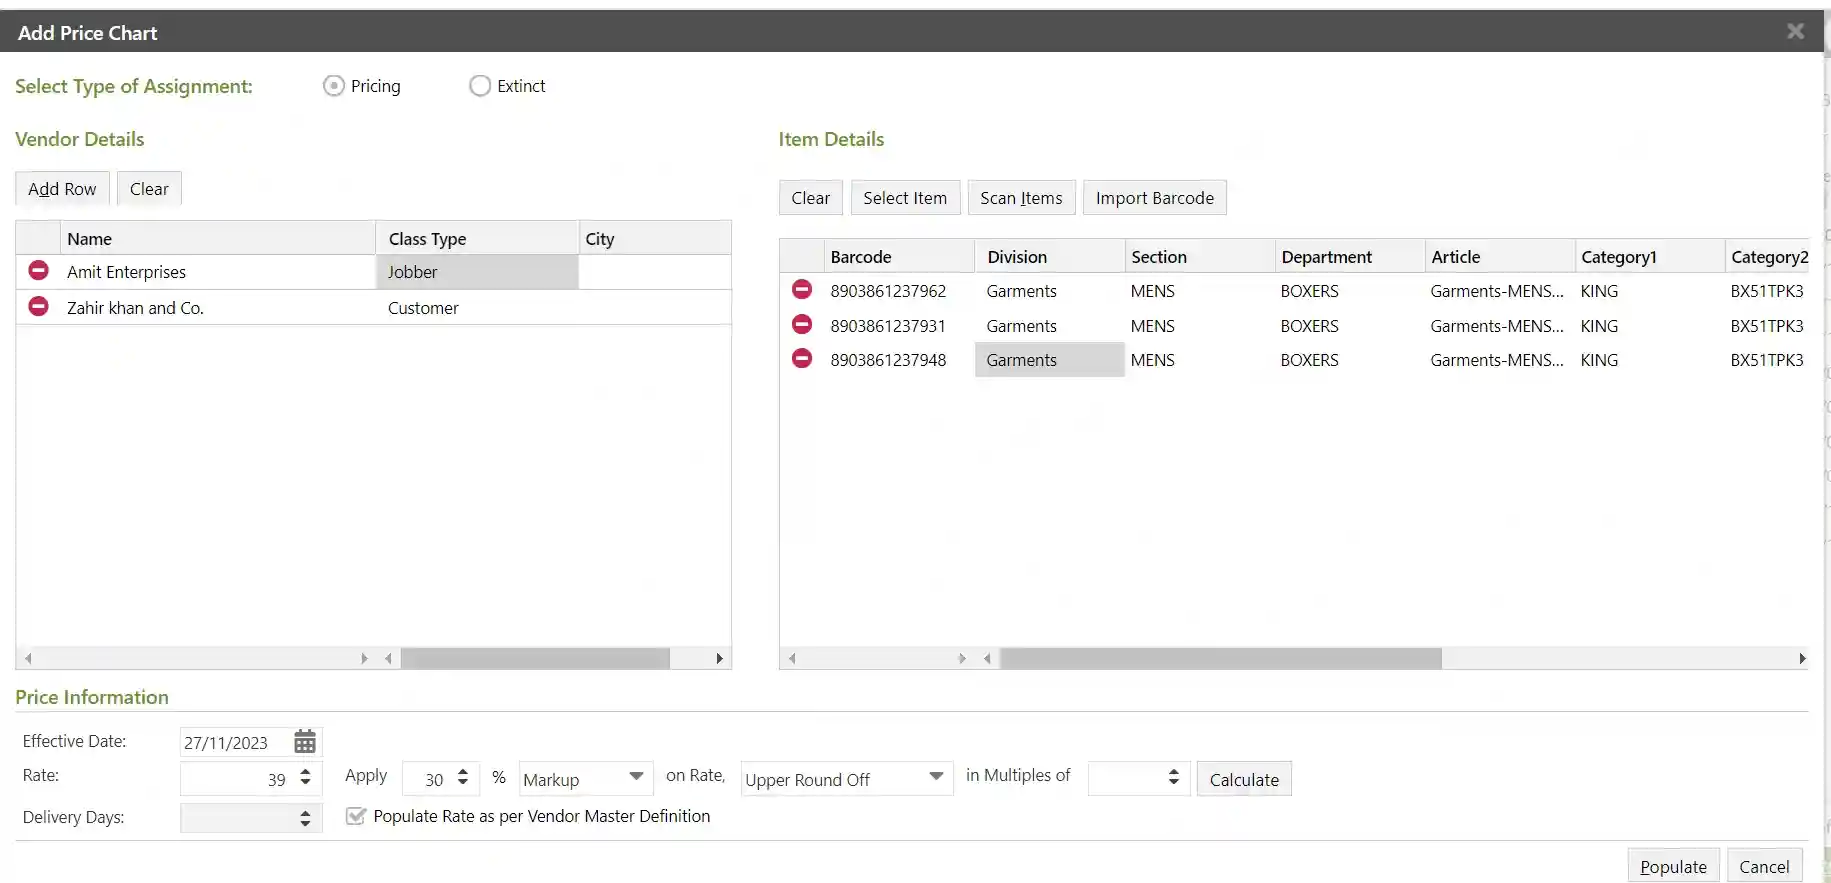
Task: Click the Jobber class type cell
Action: pyautogui.click(x=478, y=272)
